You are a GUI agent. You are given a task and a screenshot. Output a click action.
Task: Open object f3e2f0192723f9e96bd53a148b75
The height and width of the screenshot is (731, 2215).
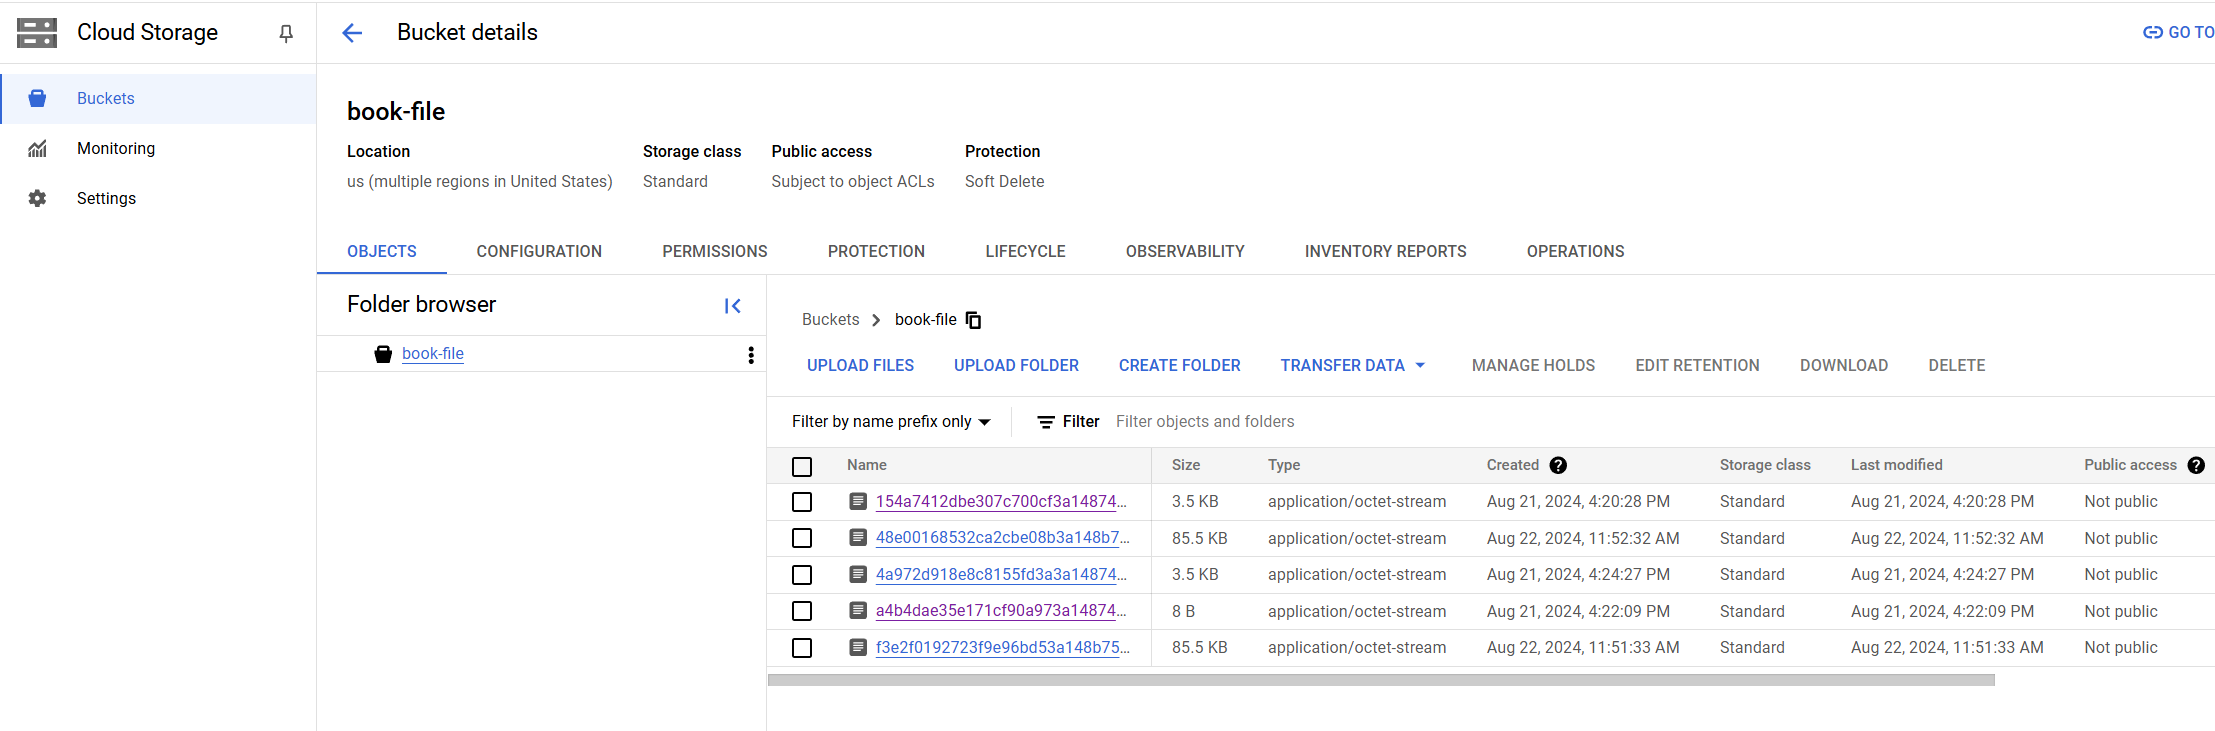click(x=1002, y=648)
